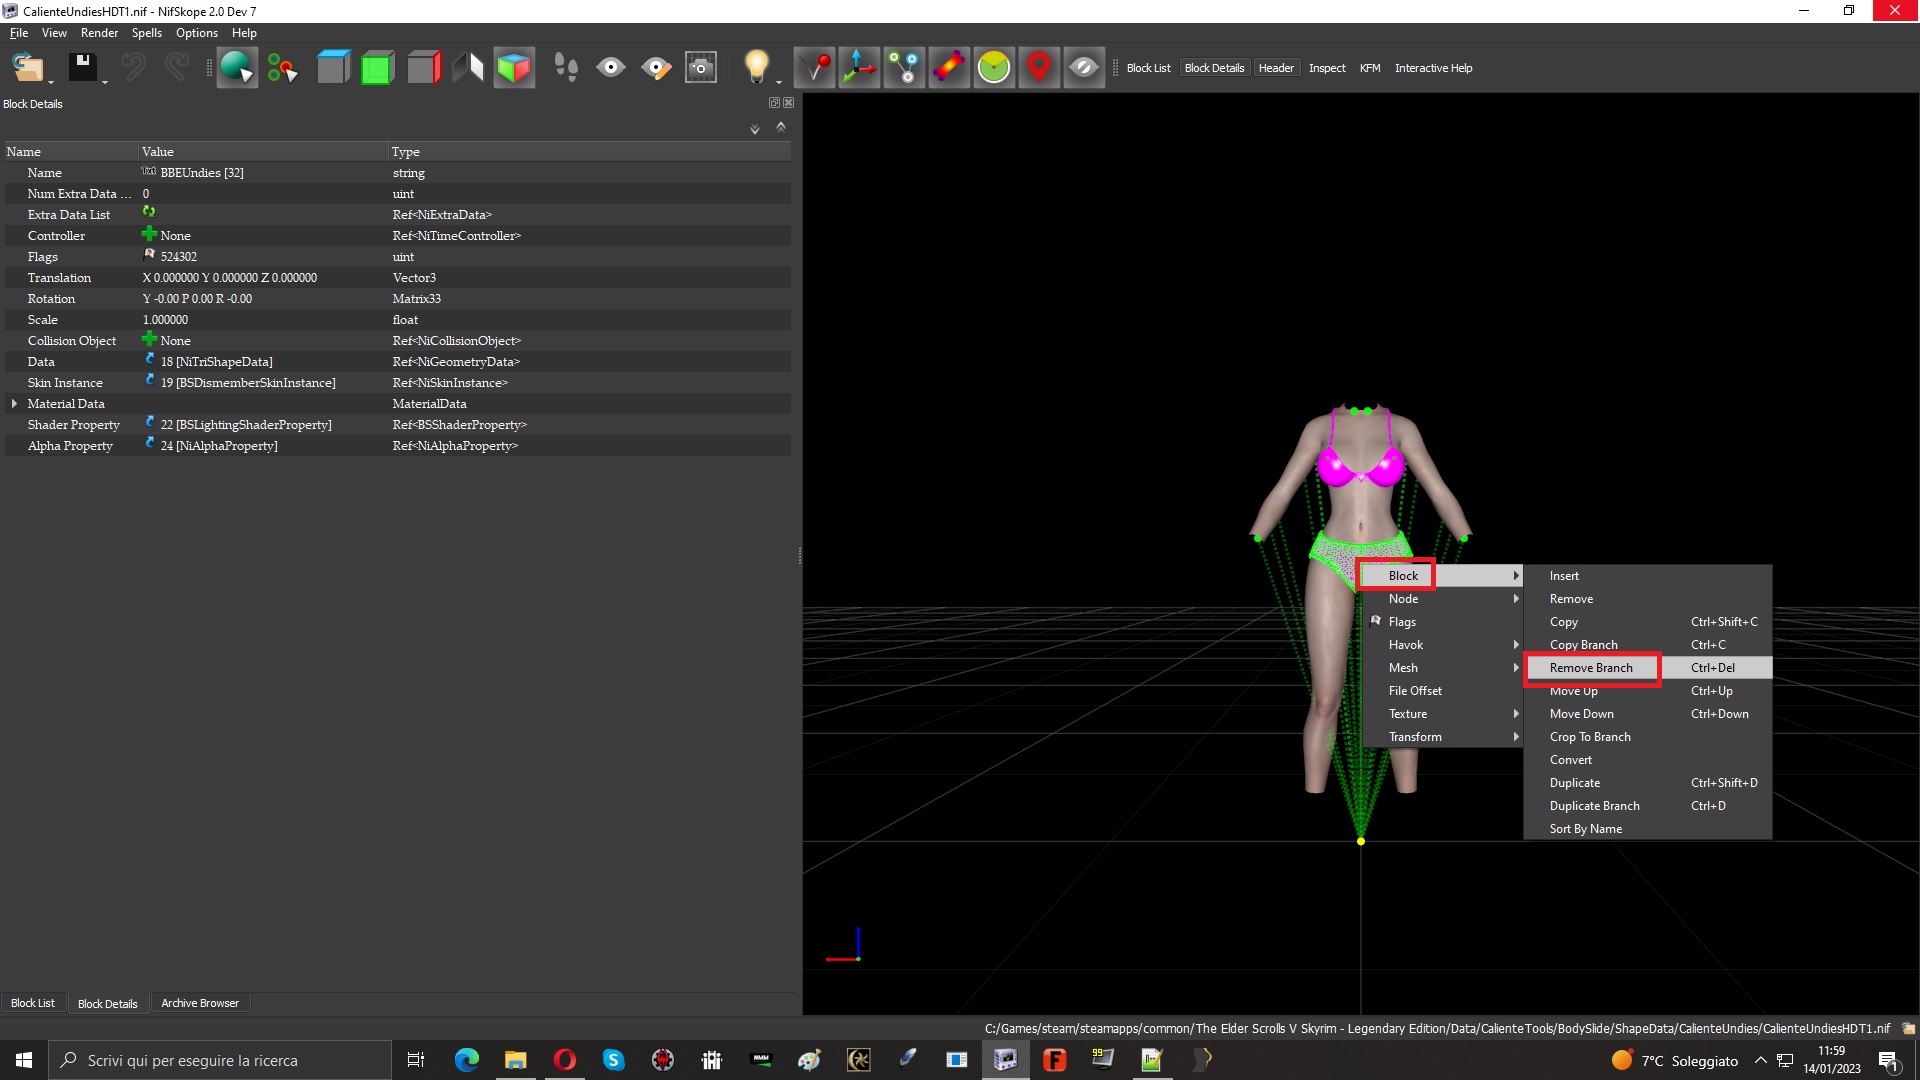
Task: Open the Options menu
Action: click(x=197, y=33)
